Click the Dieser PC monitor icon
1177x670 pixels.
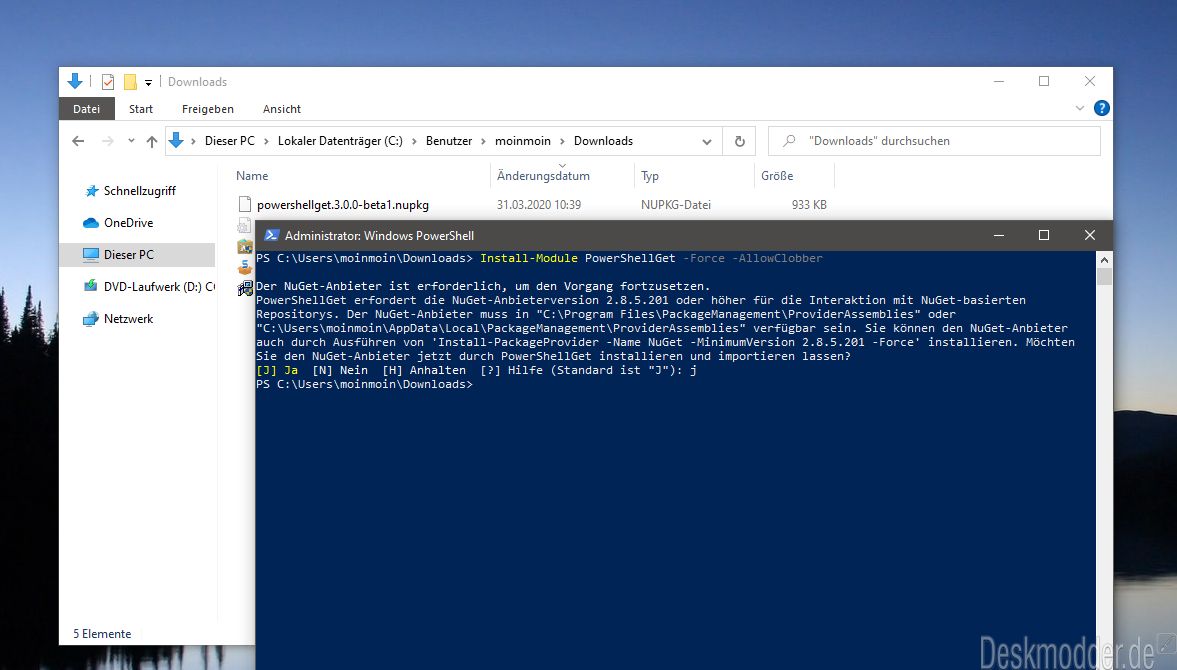(x=91, y=255)
